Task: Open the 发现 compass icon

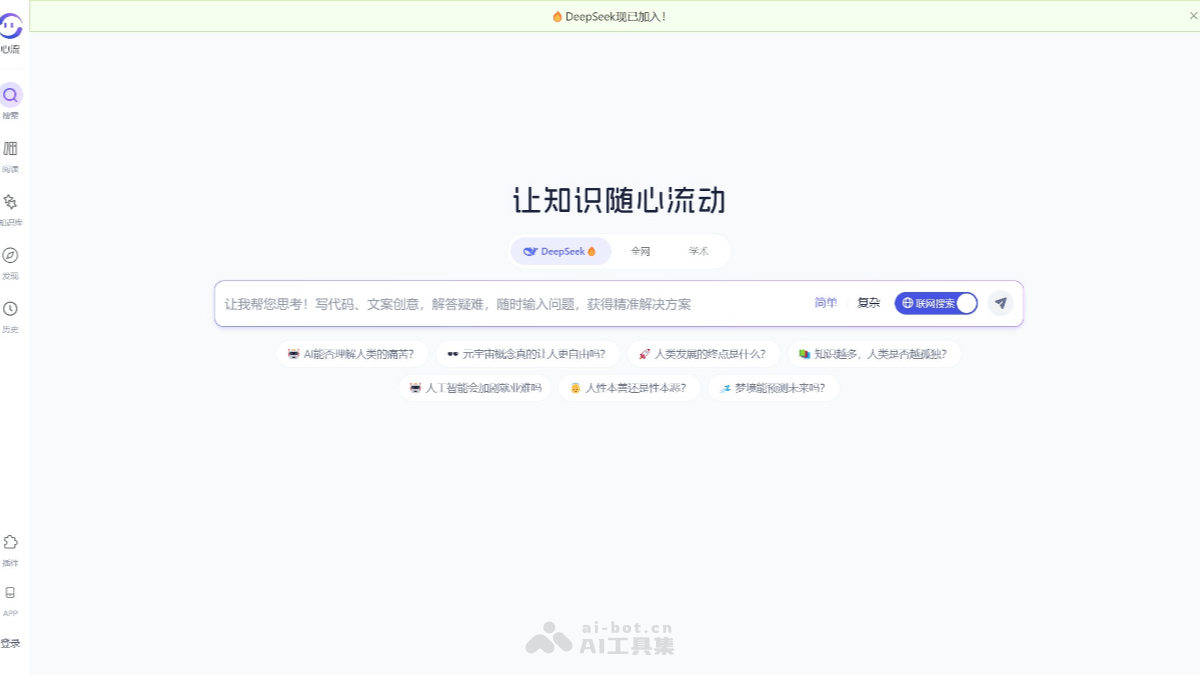Action: [10, 256]
